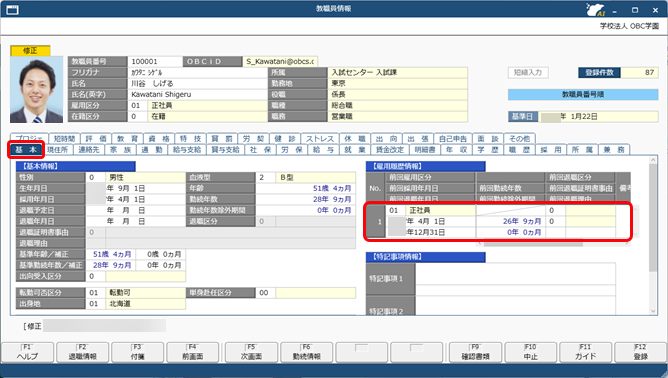
Task: Open the 家族 tab
Action: 121,150
